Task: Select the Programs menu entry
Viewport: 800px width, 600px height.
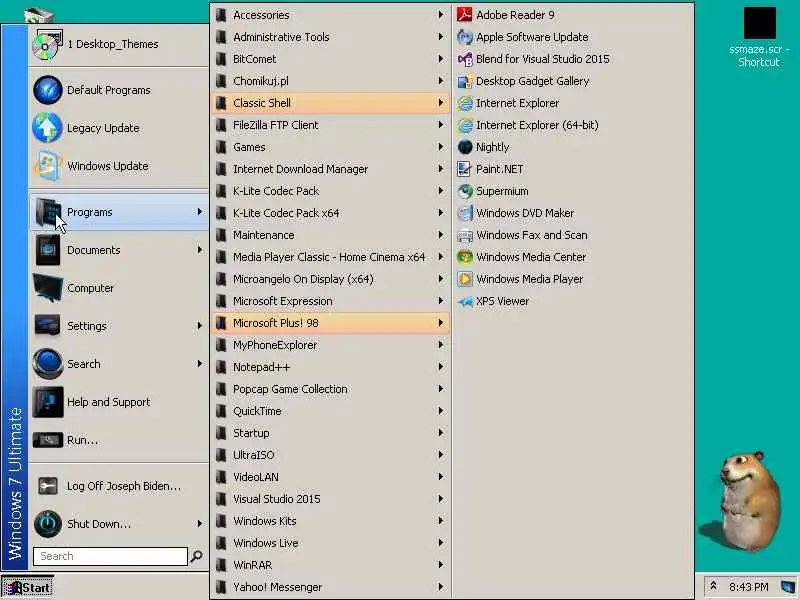Action: click(x=119, y=212)
